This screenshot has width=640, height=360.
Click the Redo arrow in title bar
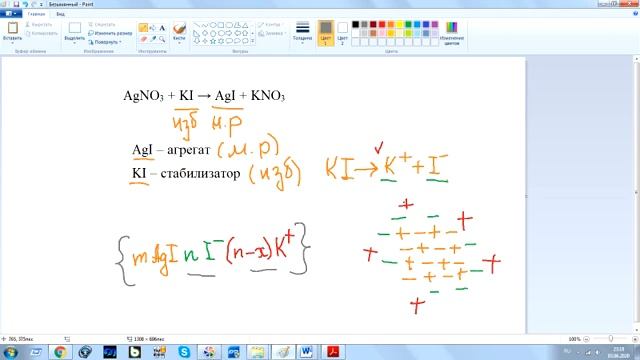tap(33, 4)
